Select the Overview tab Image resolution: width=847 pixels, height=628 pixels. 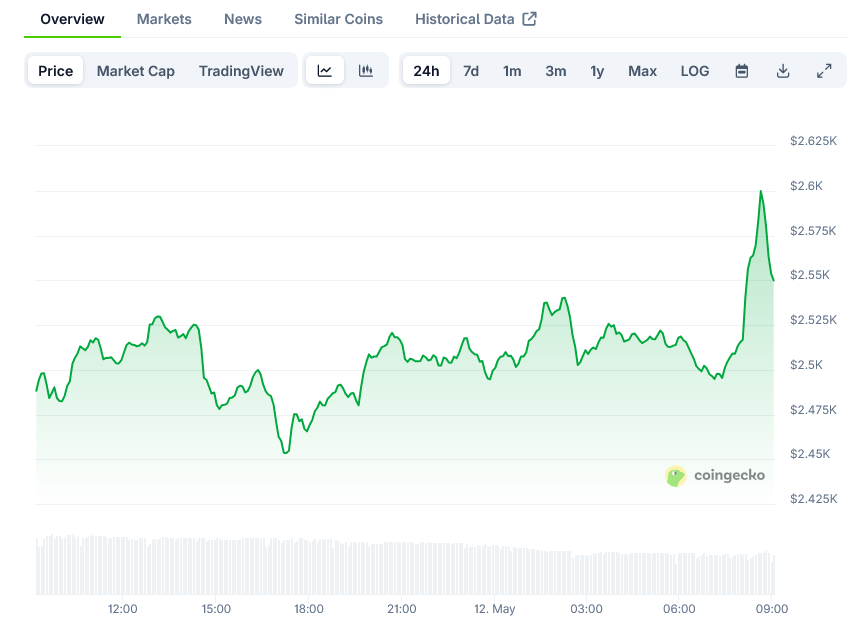pyautogui.click(x=72, y=19)
